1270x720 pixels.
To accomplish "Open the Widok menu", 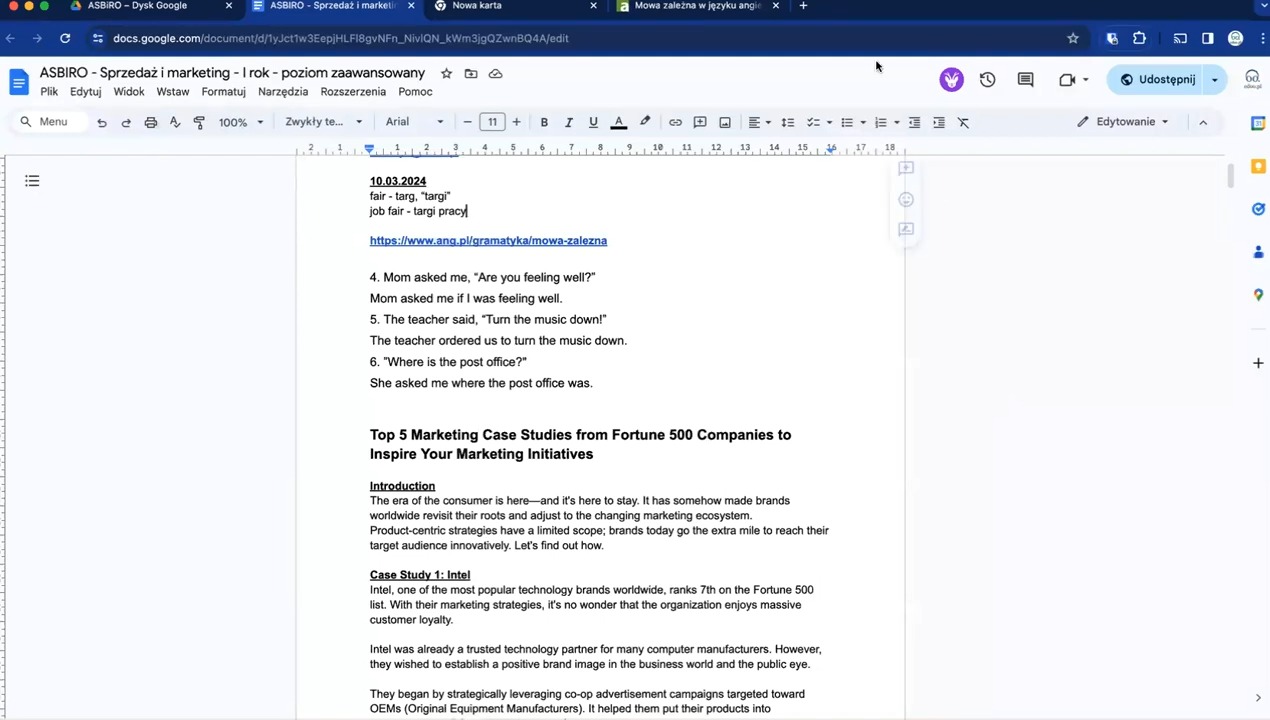I will point(129,92).
